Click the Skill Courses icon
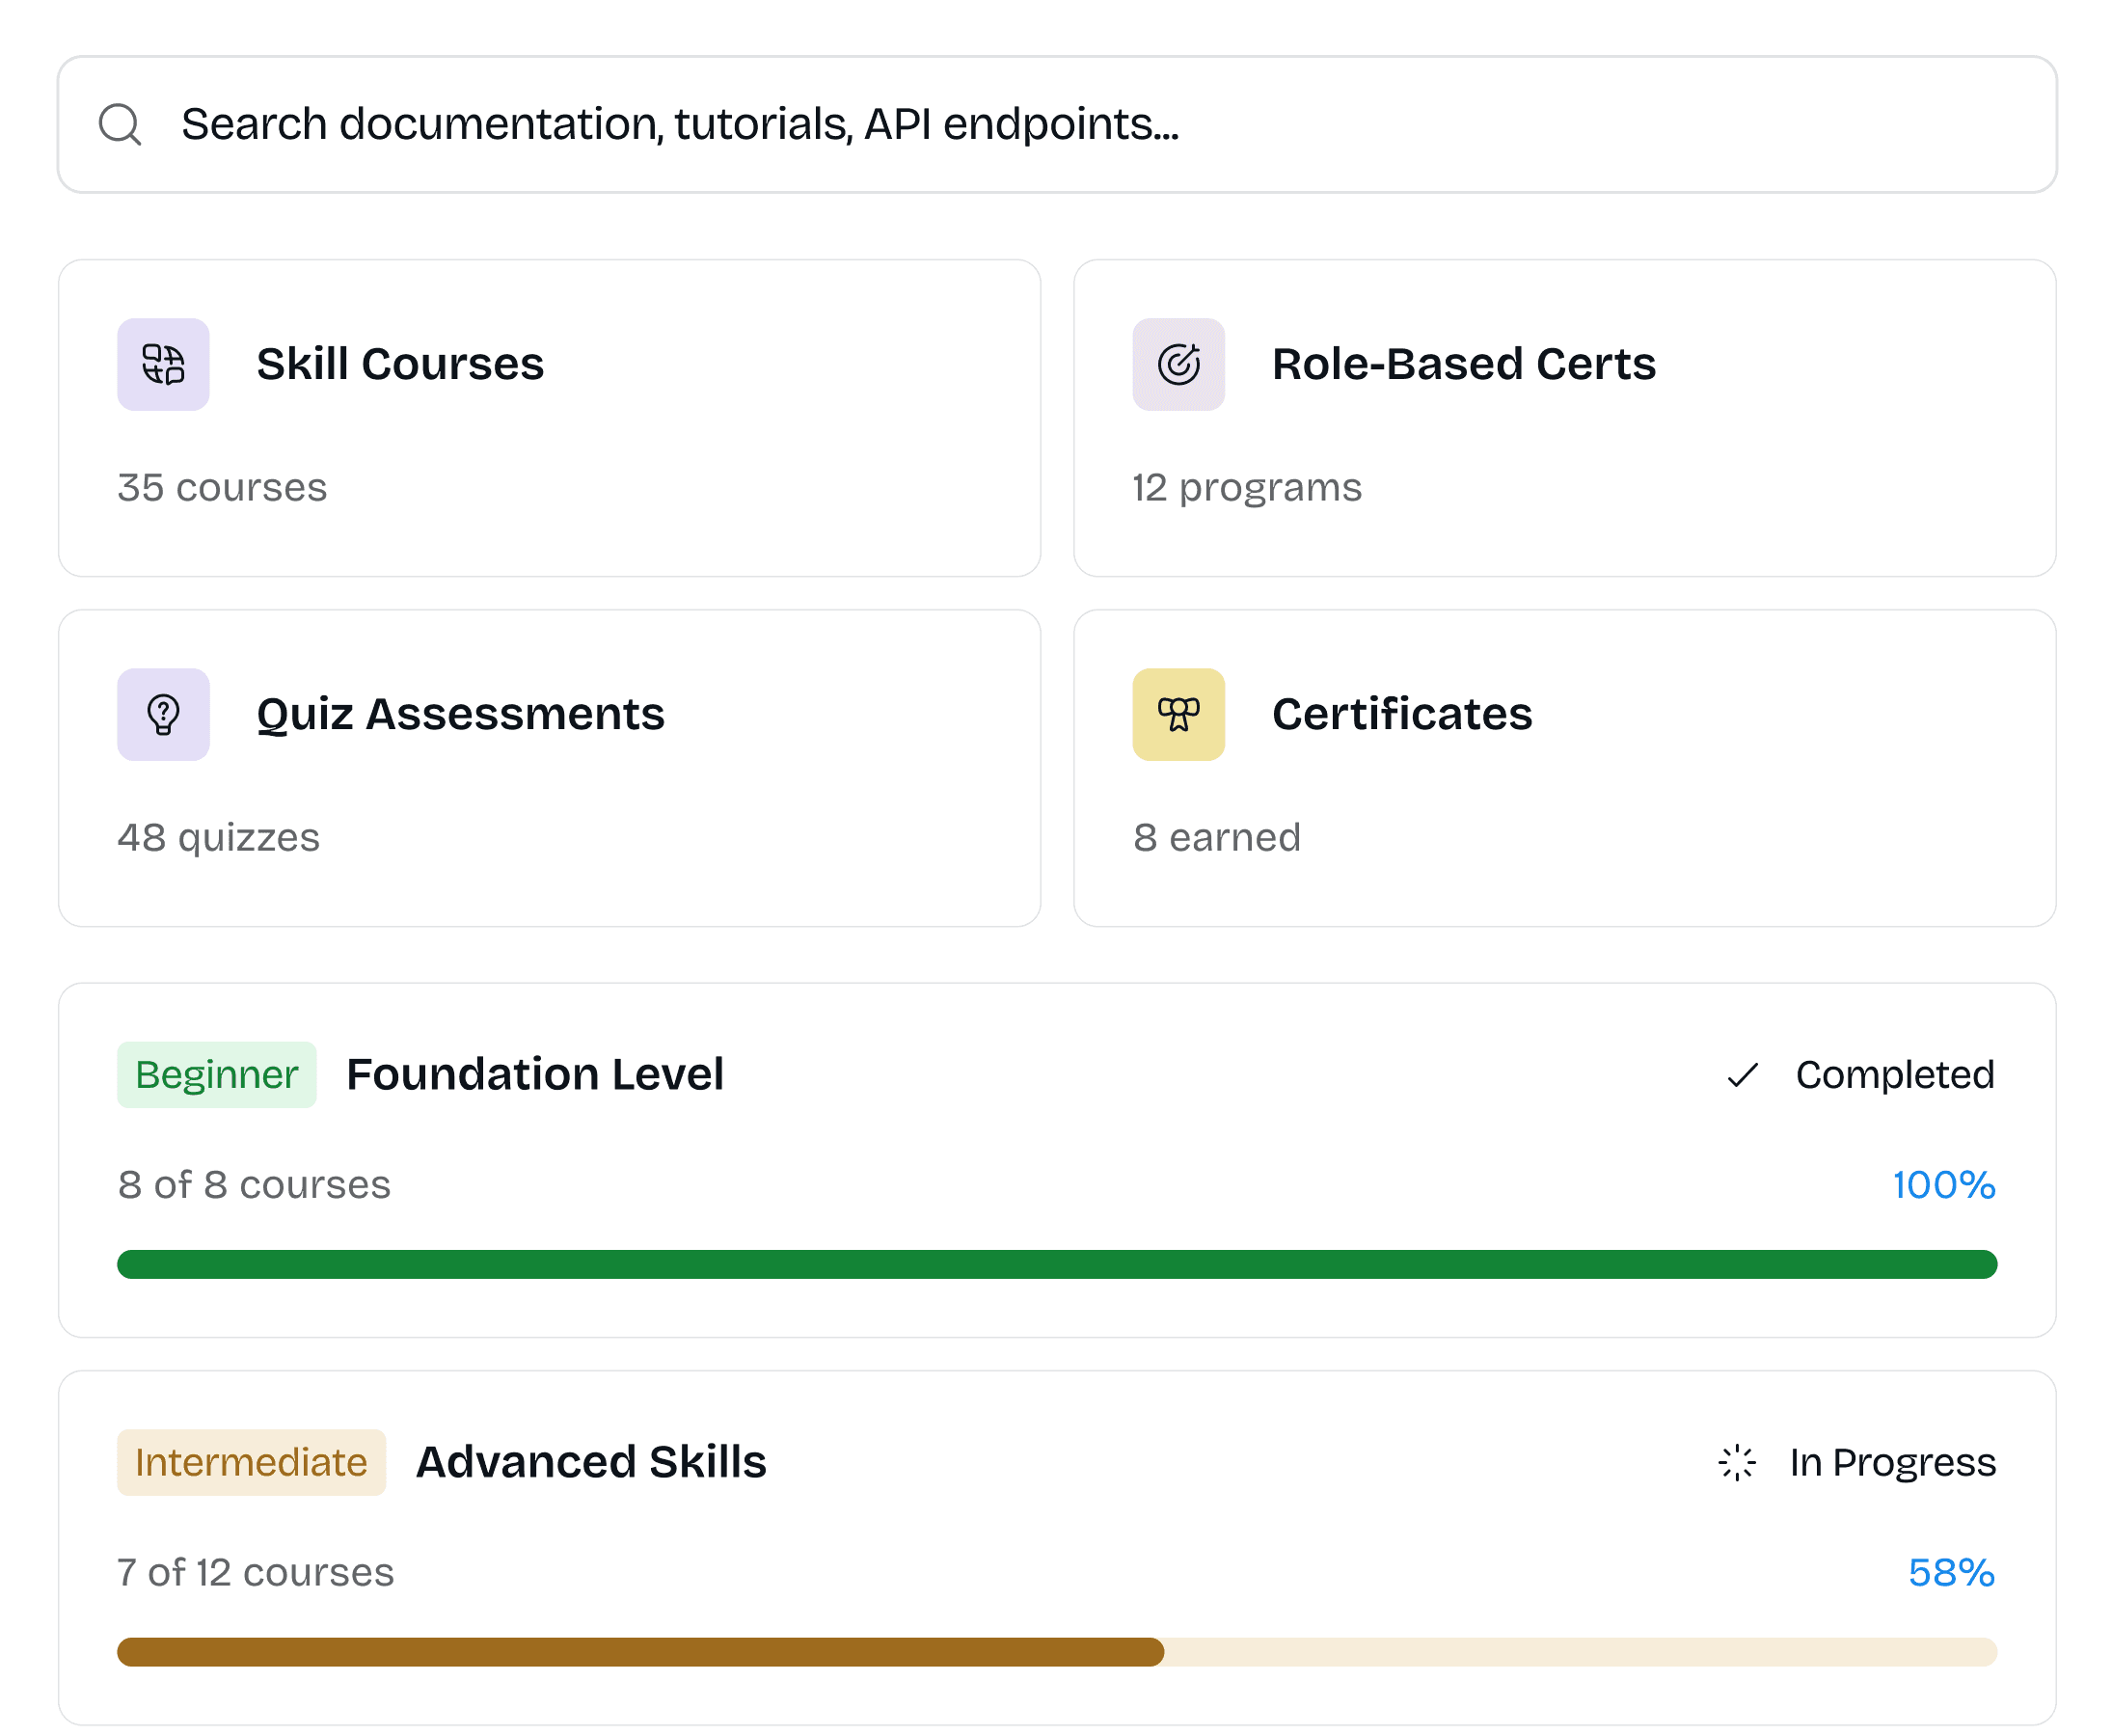 tap(163, 364)
